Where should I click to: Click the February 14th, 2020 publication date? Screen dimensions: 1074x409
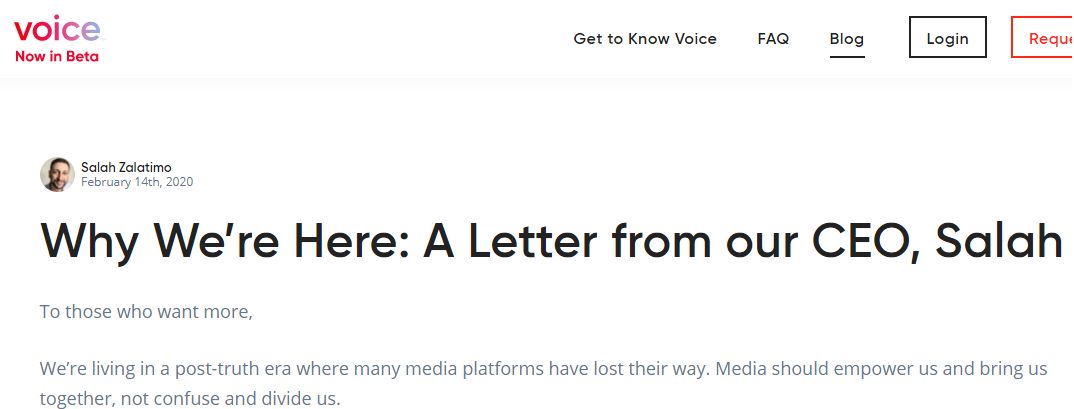click(x=137, y=182)
